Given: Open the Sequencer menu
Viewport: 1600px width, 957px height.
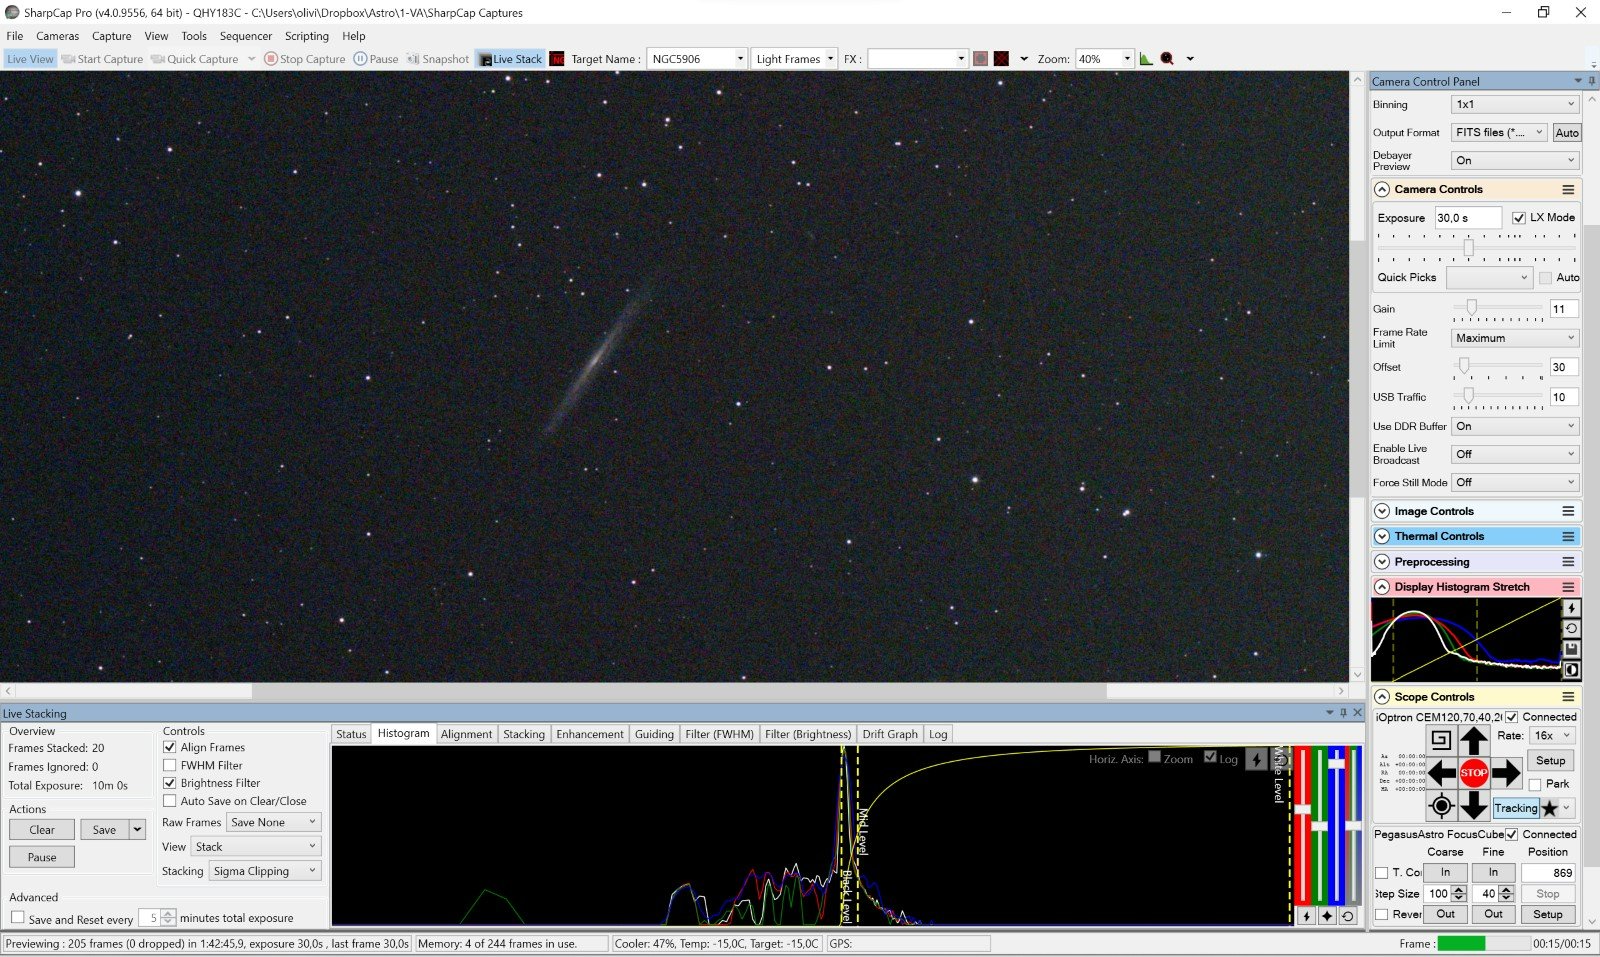Looking at the screenshot, I should 245,36.
